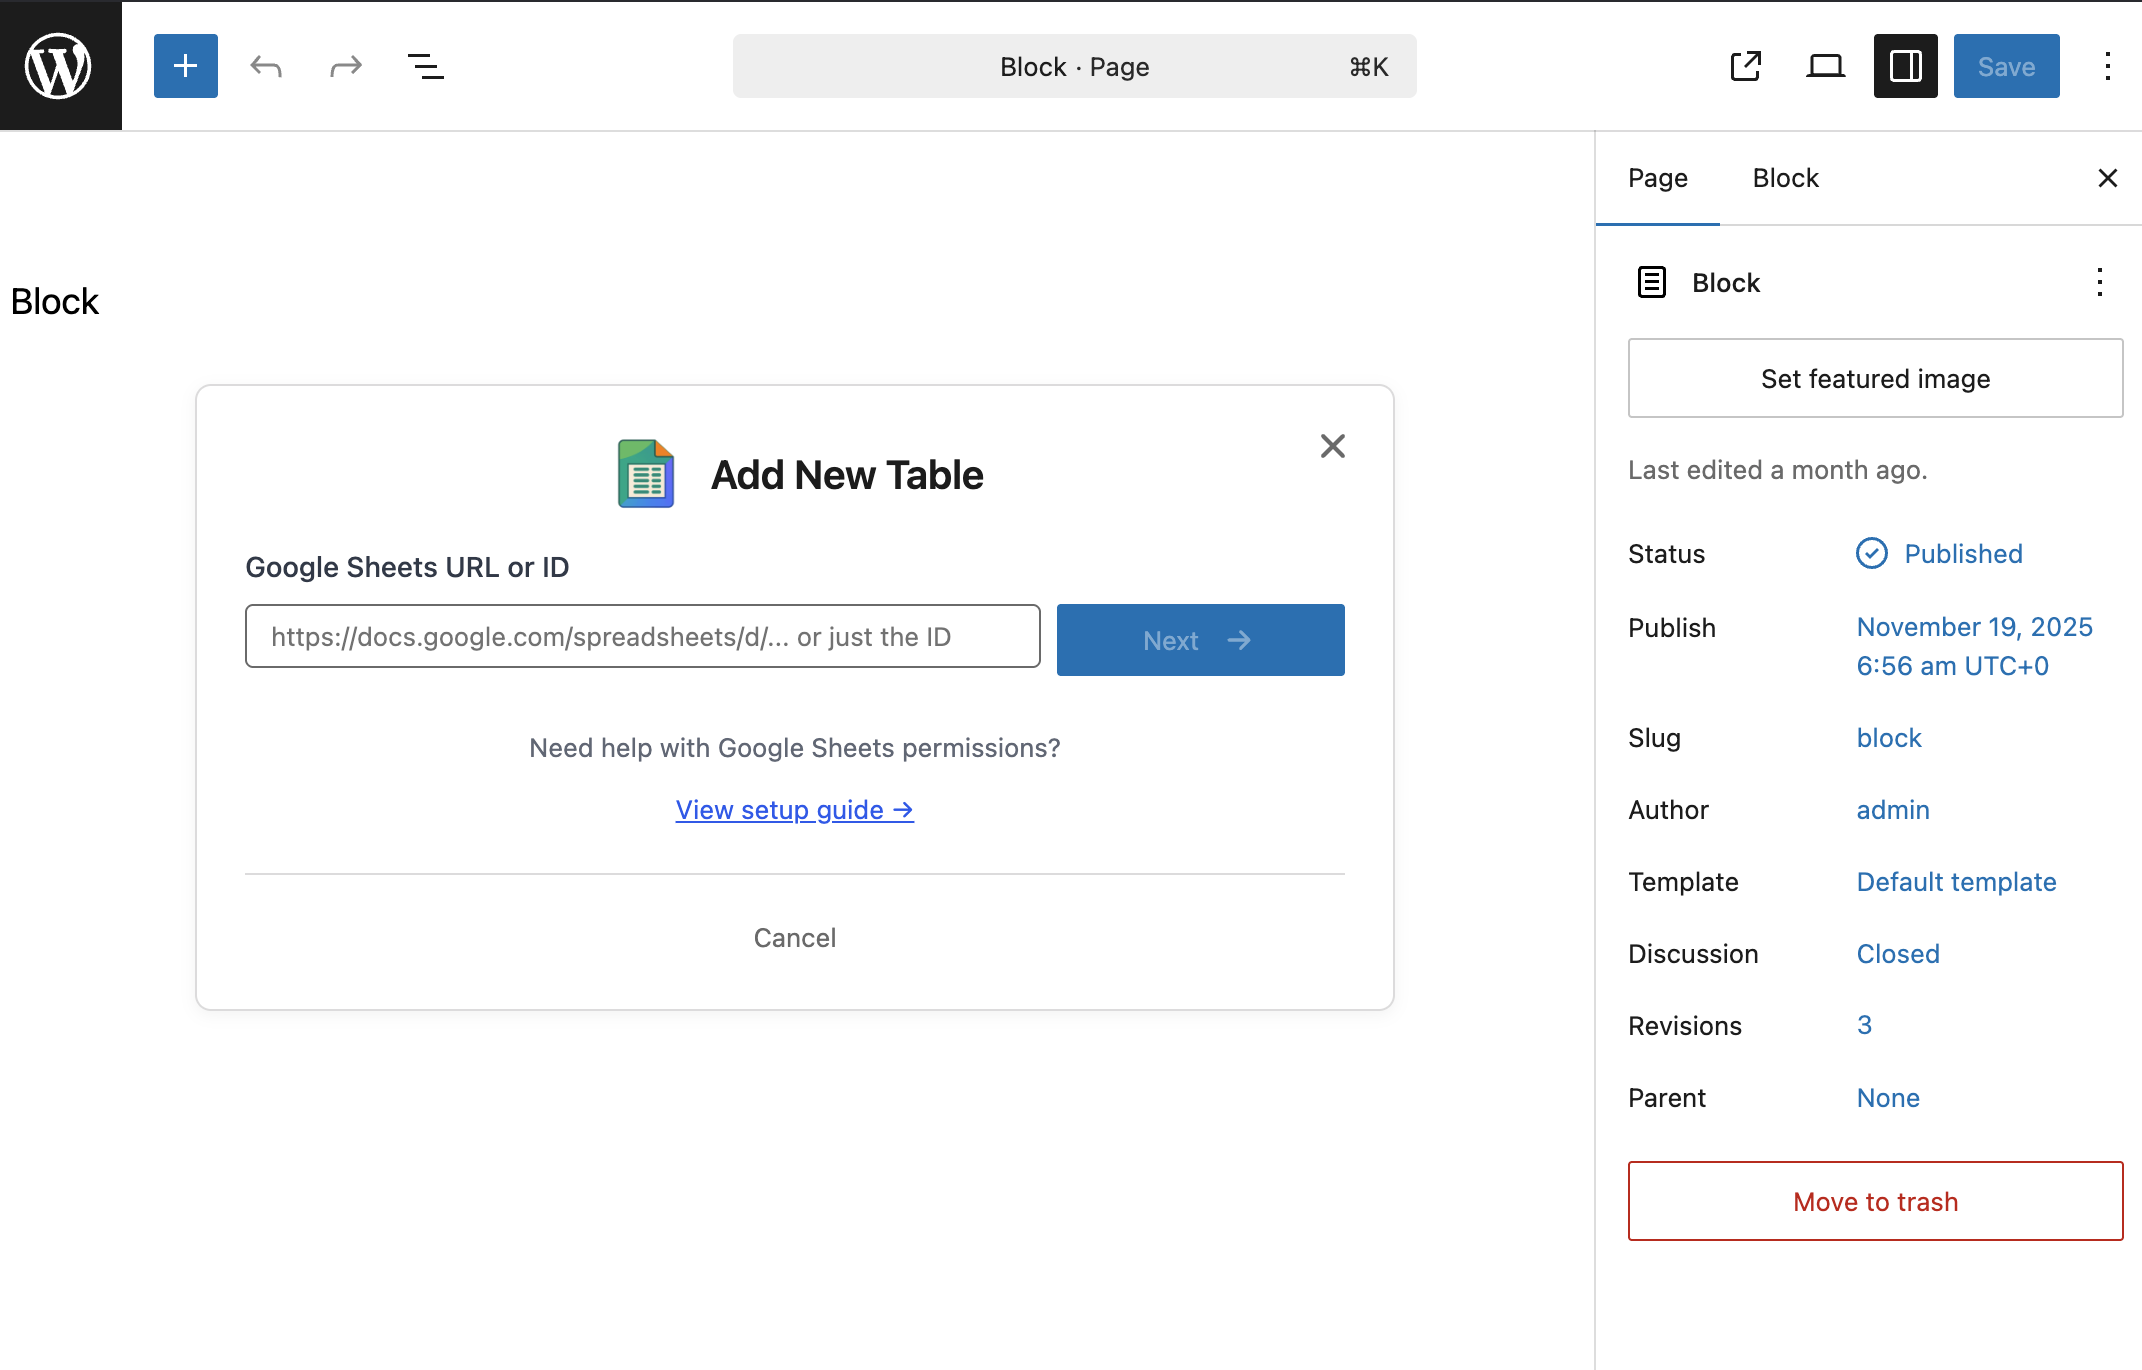Screen dimensions: 2142x1370
Task: Open the Block page actions kebab menu
Action: [2100, 282]
